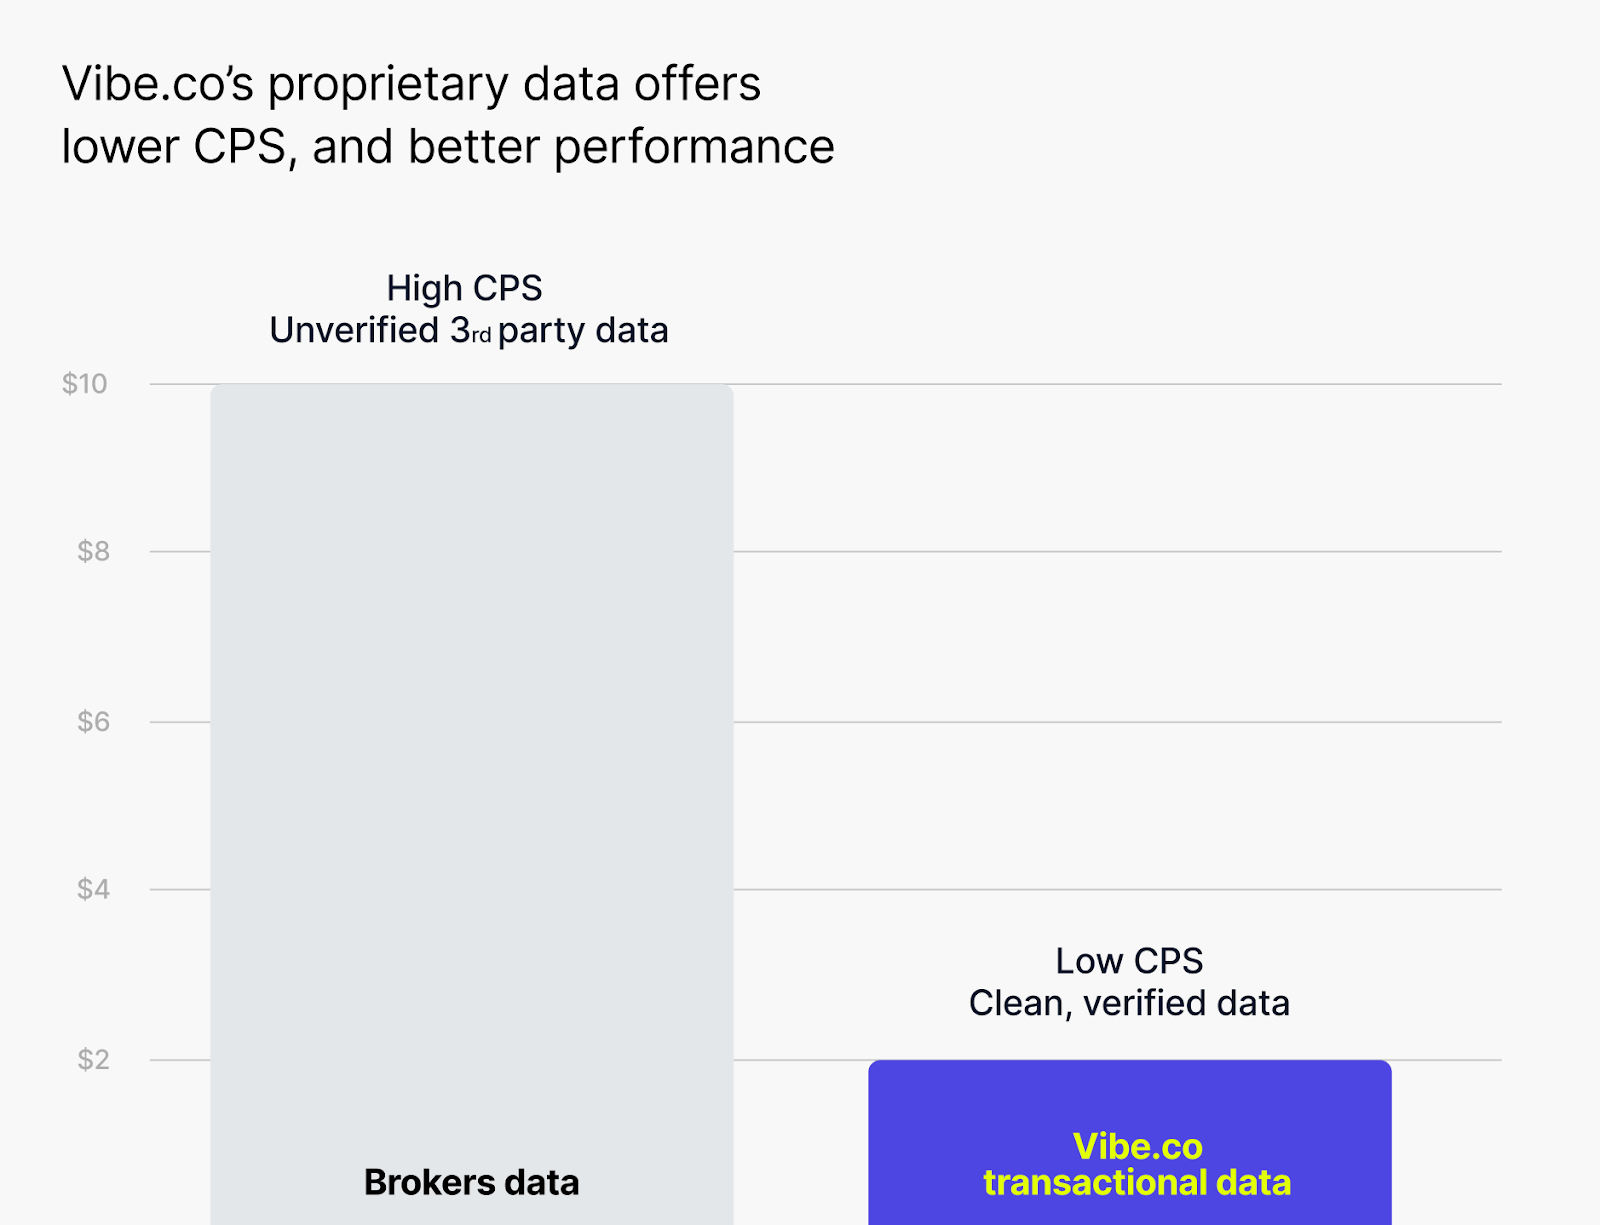The image size is (1600, 1225).
Task: Click the word 'performance' in the title
Action: tap(694, 148)
